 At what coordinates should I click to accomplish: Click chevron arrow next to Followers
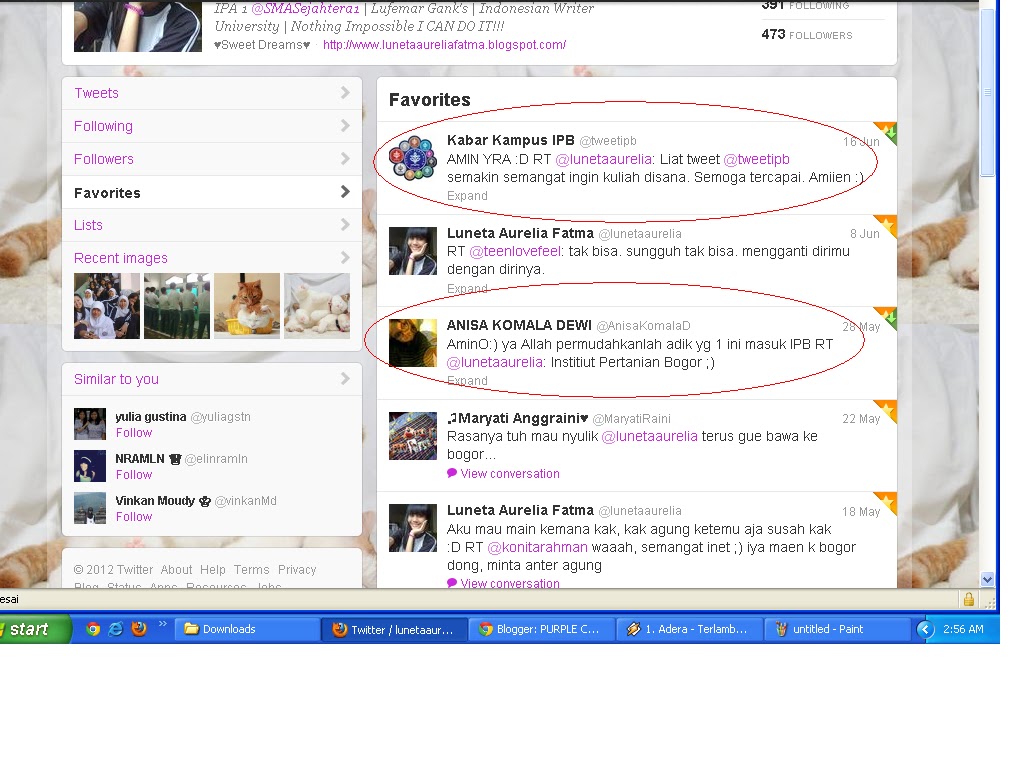pos(345,159)
